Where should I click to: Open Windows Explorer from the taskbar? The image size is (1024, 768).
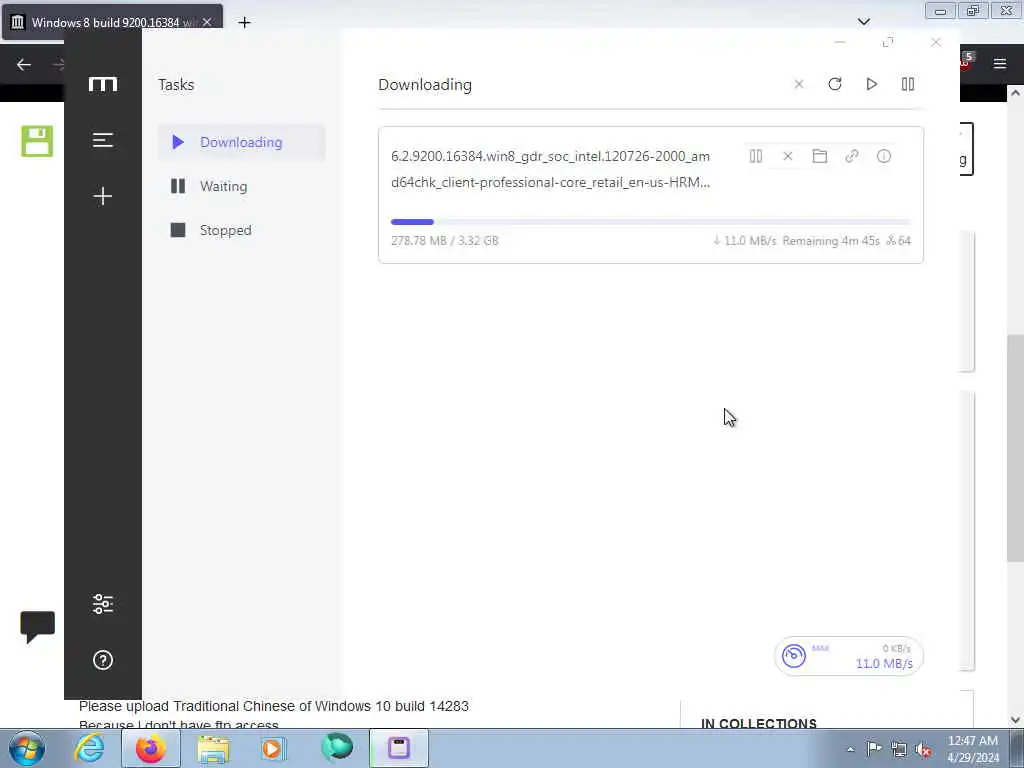(x=213, y=749)
